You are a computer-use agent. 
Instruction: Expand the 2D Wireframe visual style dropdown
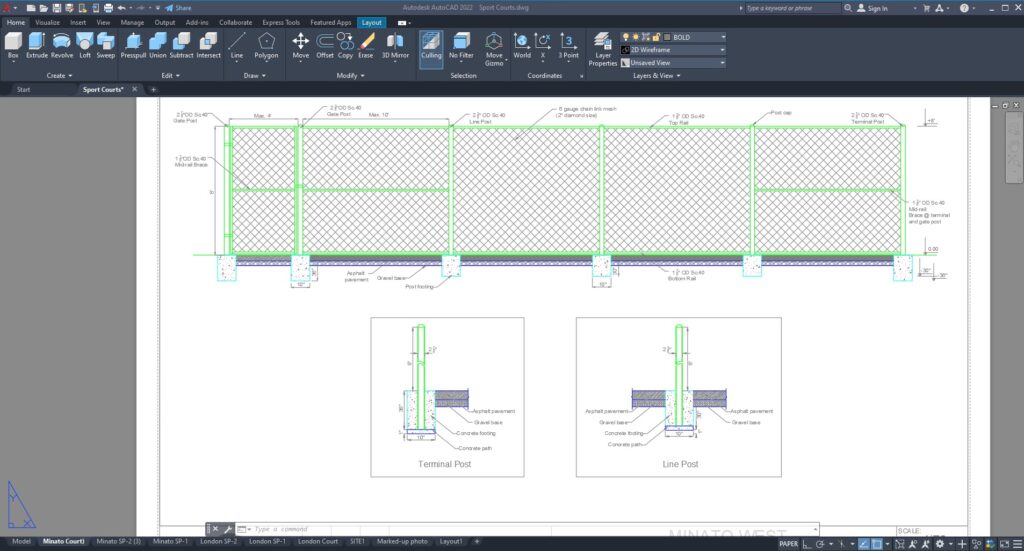coord(722,49)
